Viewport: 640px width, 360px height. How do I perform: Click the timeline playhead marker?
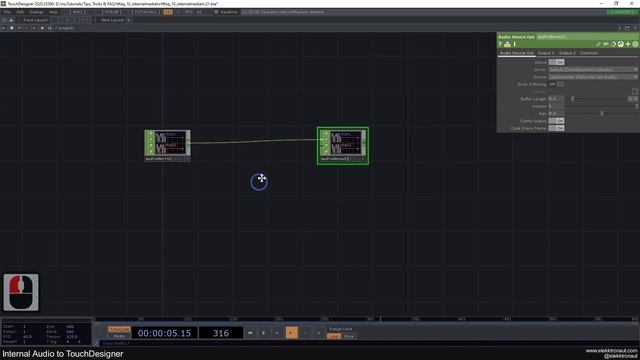tap(380, 319)
